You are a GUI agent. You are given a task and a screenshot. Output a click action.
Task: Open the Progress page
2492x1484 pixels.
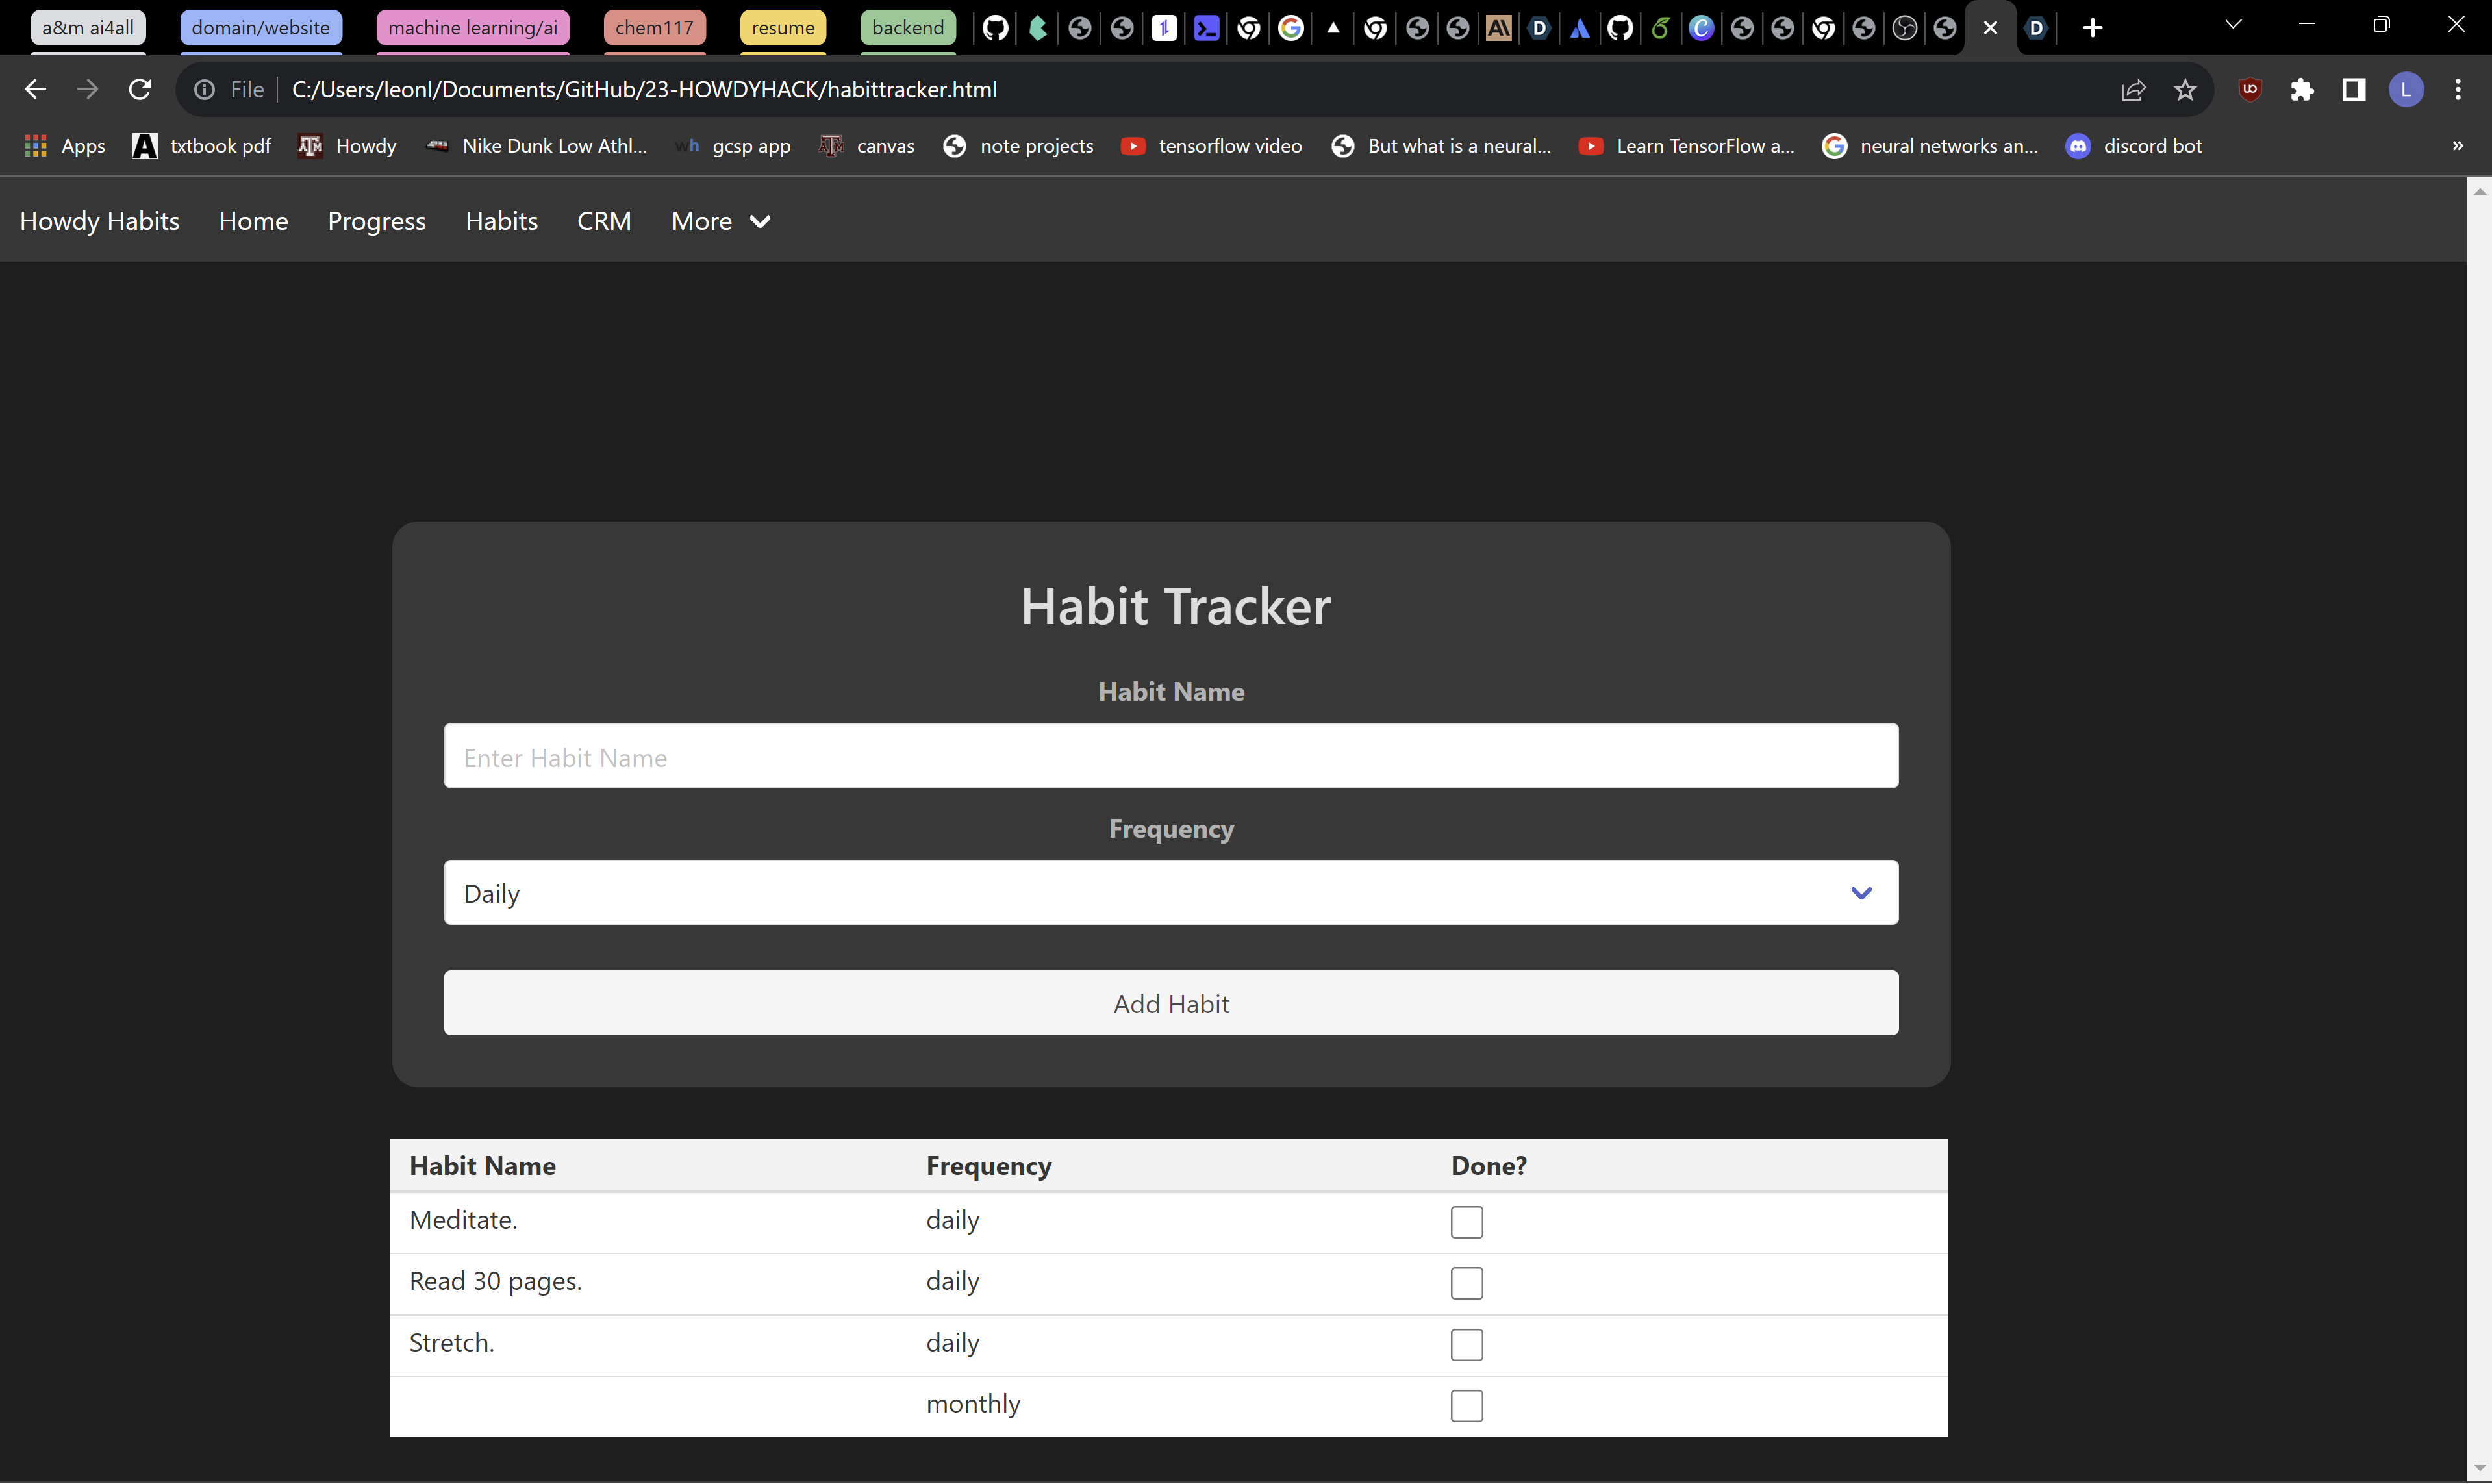pos(376,221)
